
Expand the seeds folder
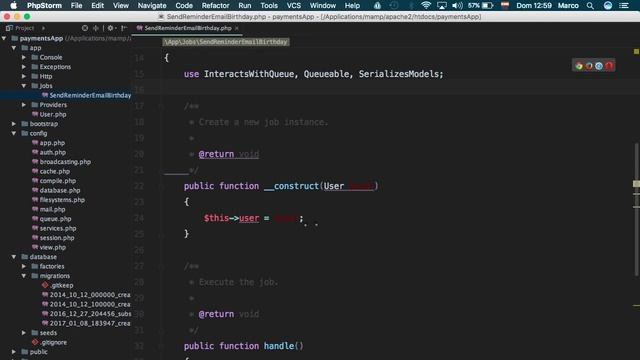point(24,333)
